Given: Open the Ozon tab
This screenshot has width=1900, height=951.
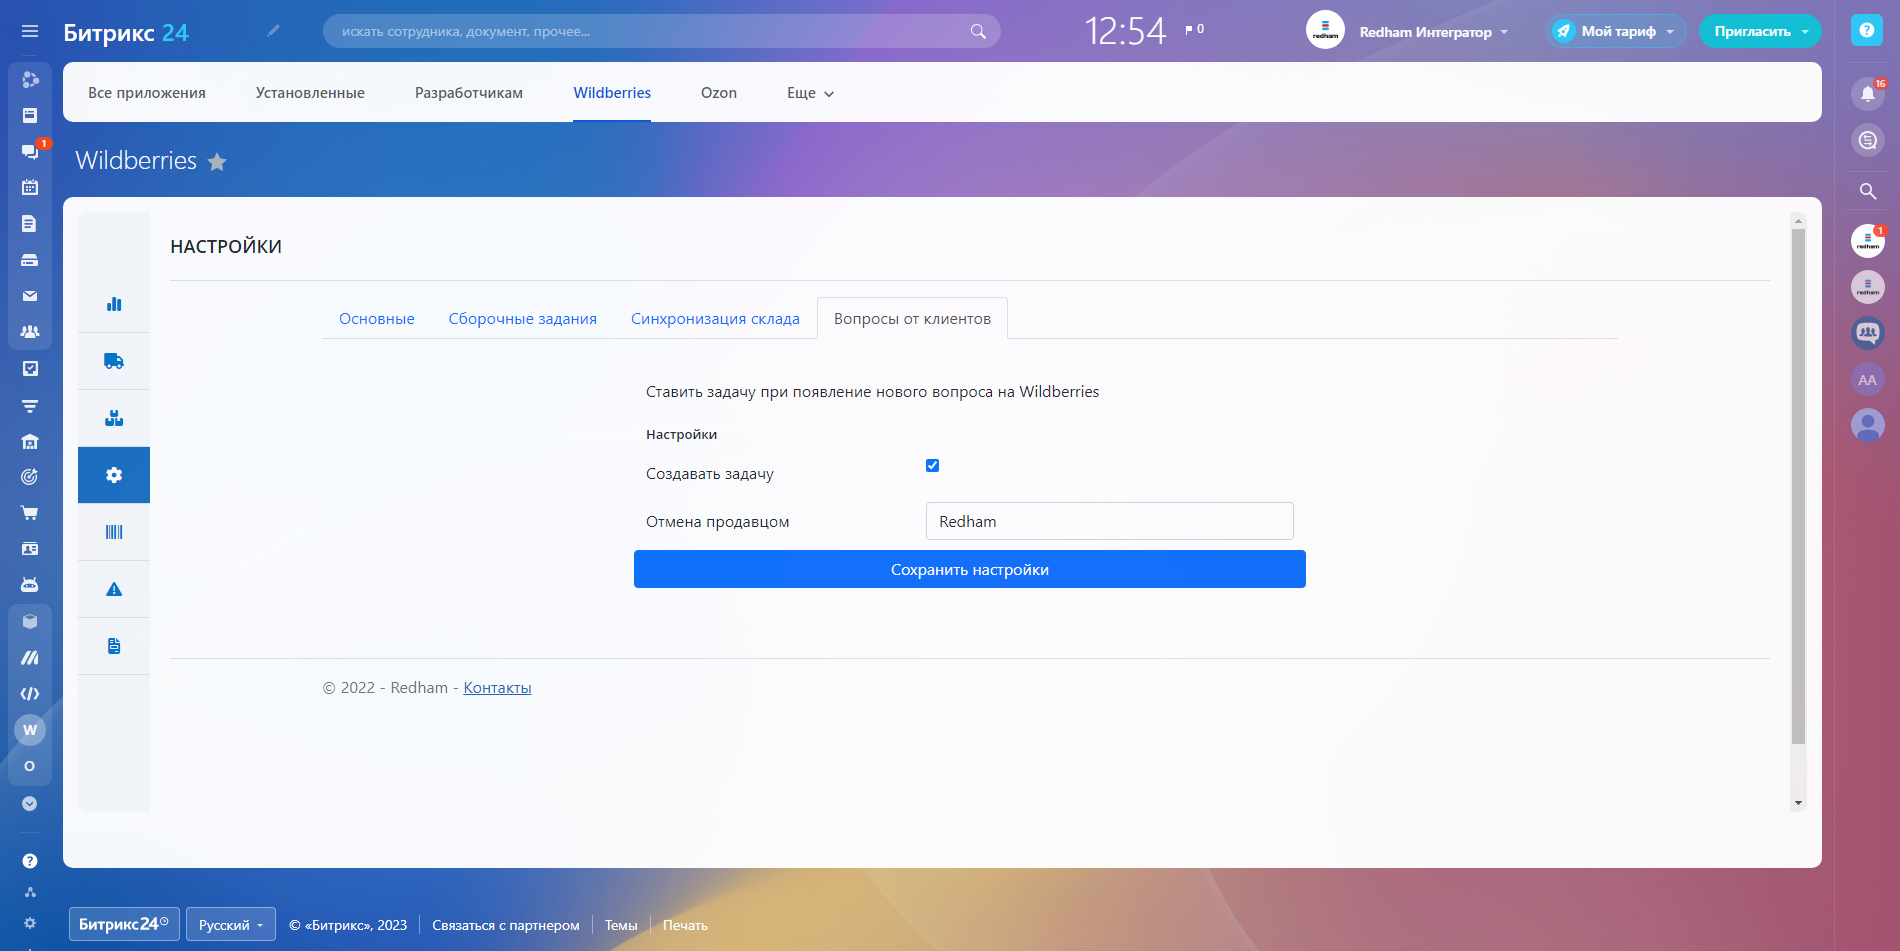Looking at the screenshot, I should [x=718, y=93].
